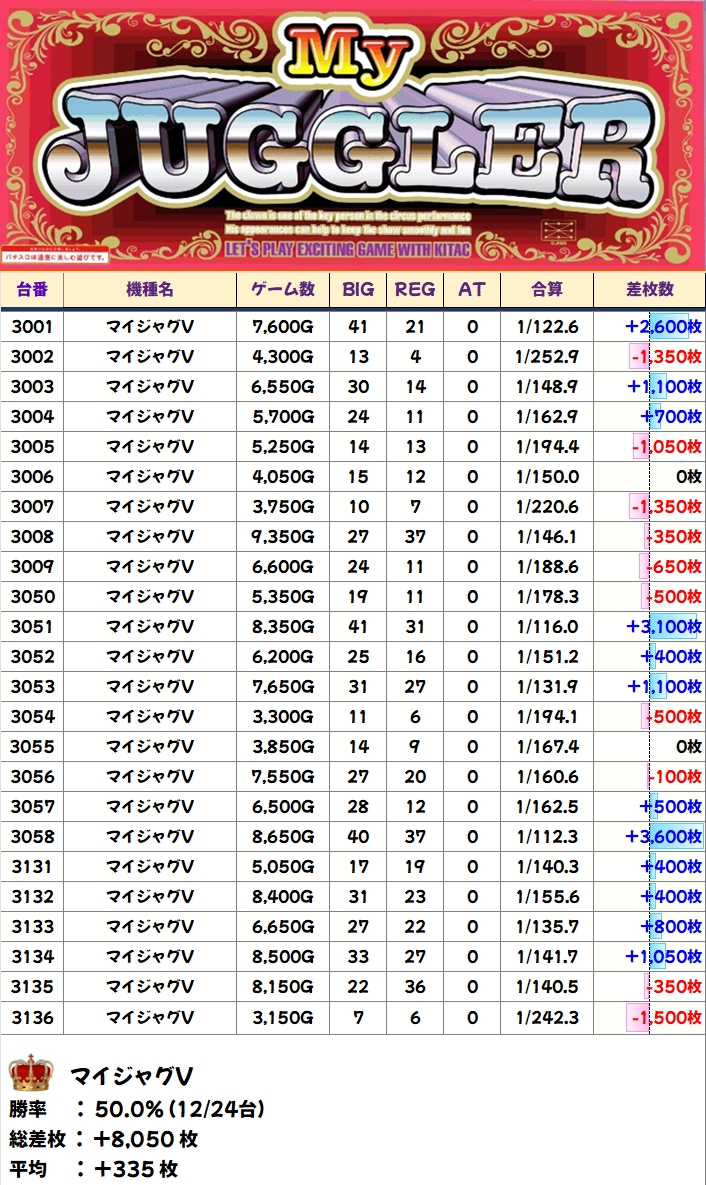Click the +700枚 value in row 3004
The height and width of the screenshot is (1185, 706).
point(671,416)
